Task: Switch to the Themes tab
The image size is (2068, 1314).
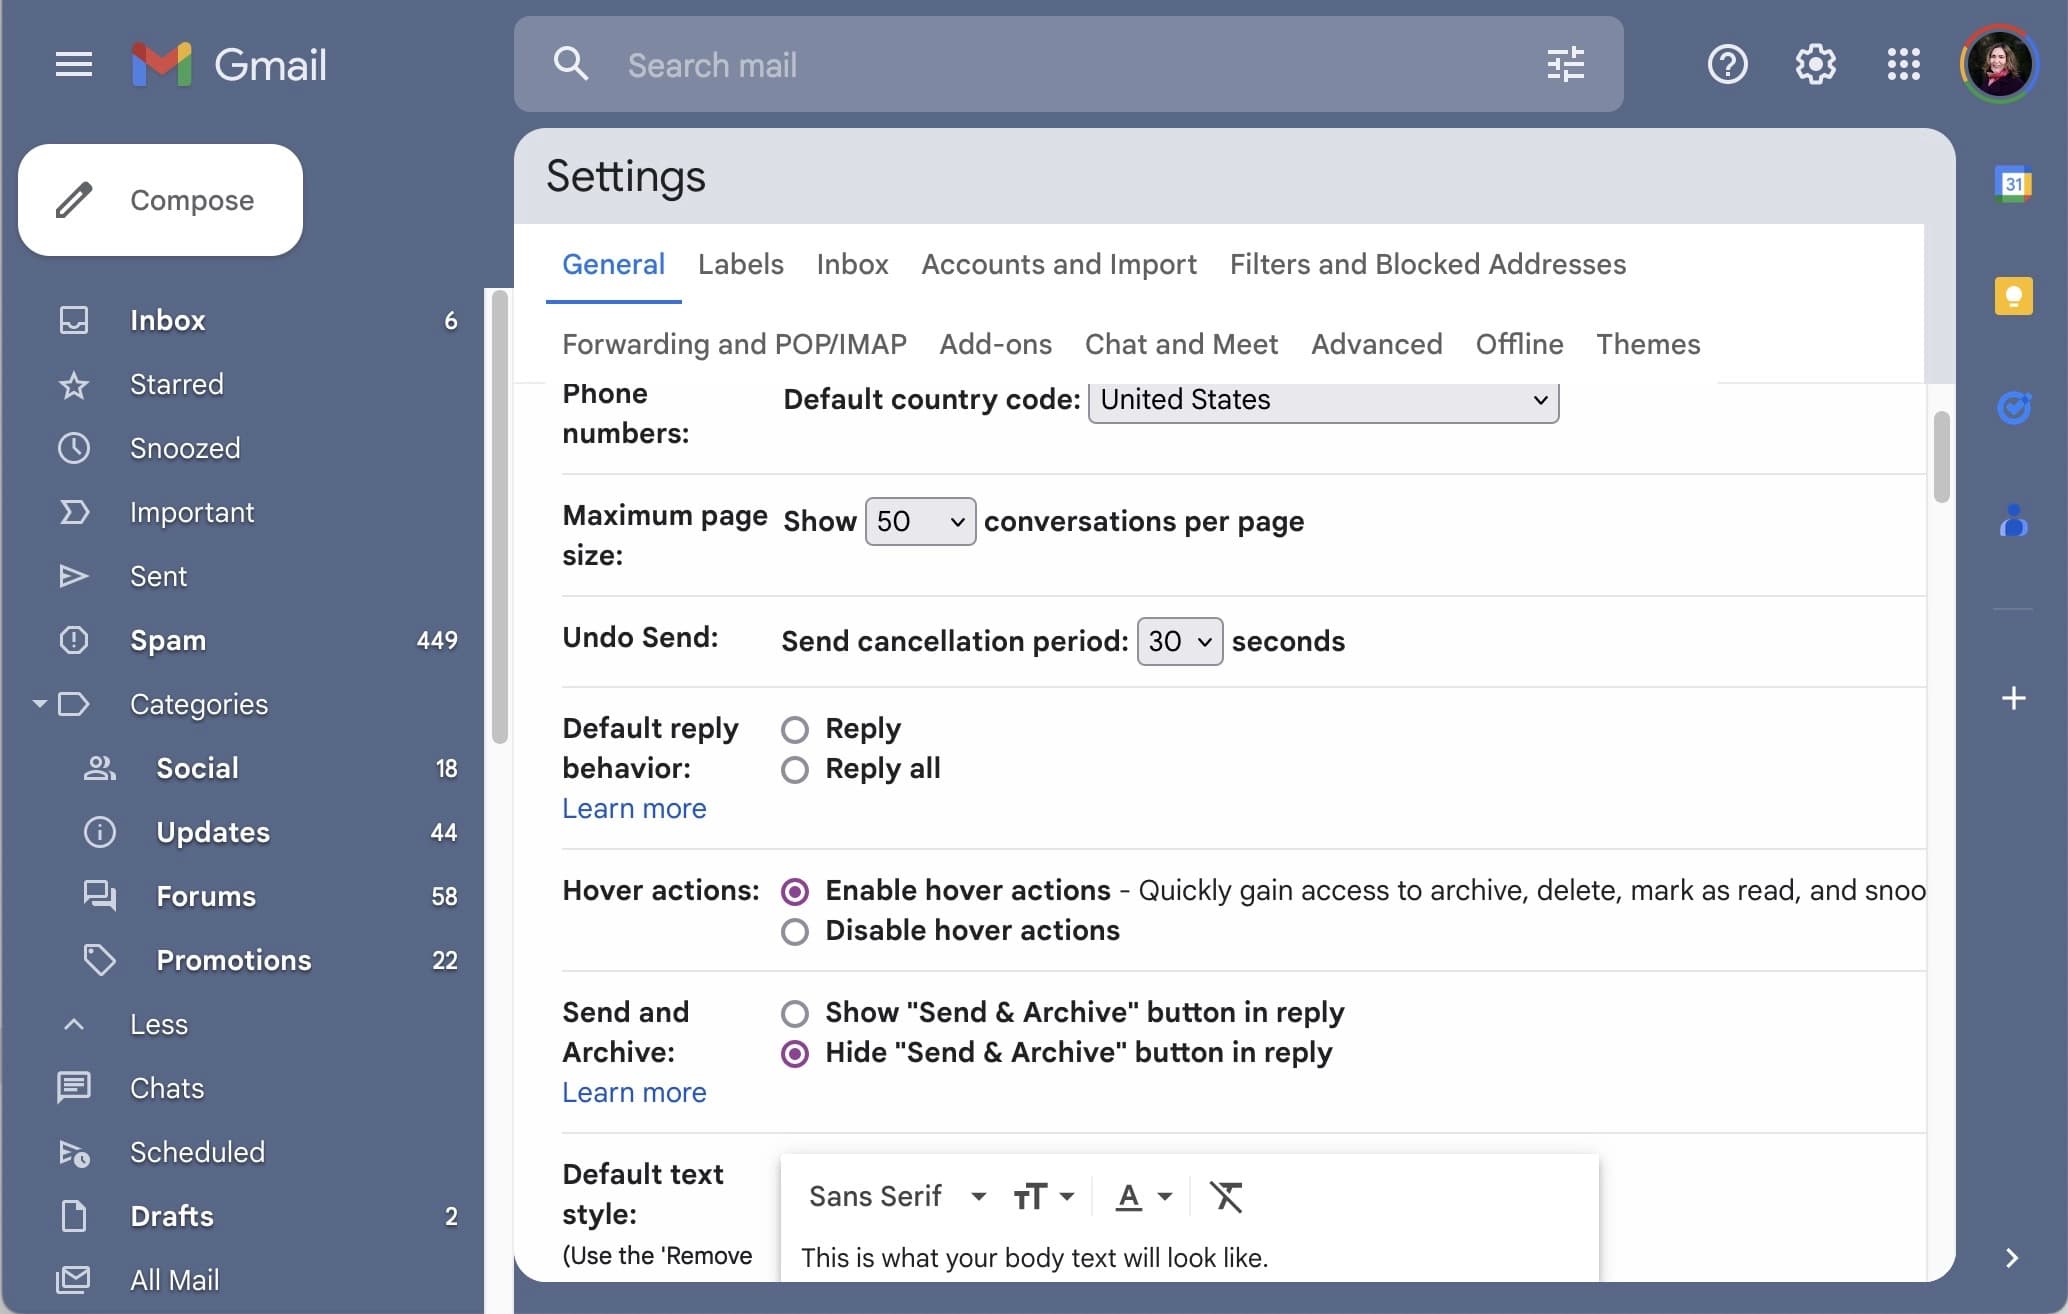Action: click(x=1648, y=344)
